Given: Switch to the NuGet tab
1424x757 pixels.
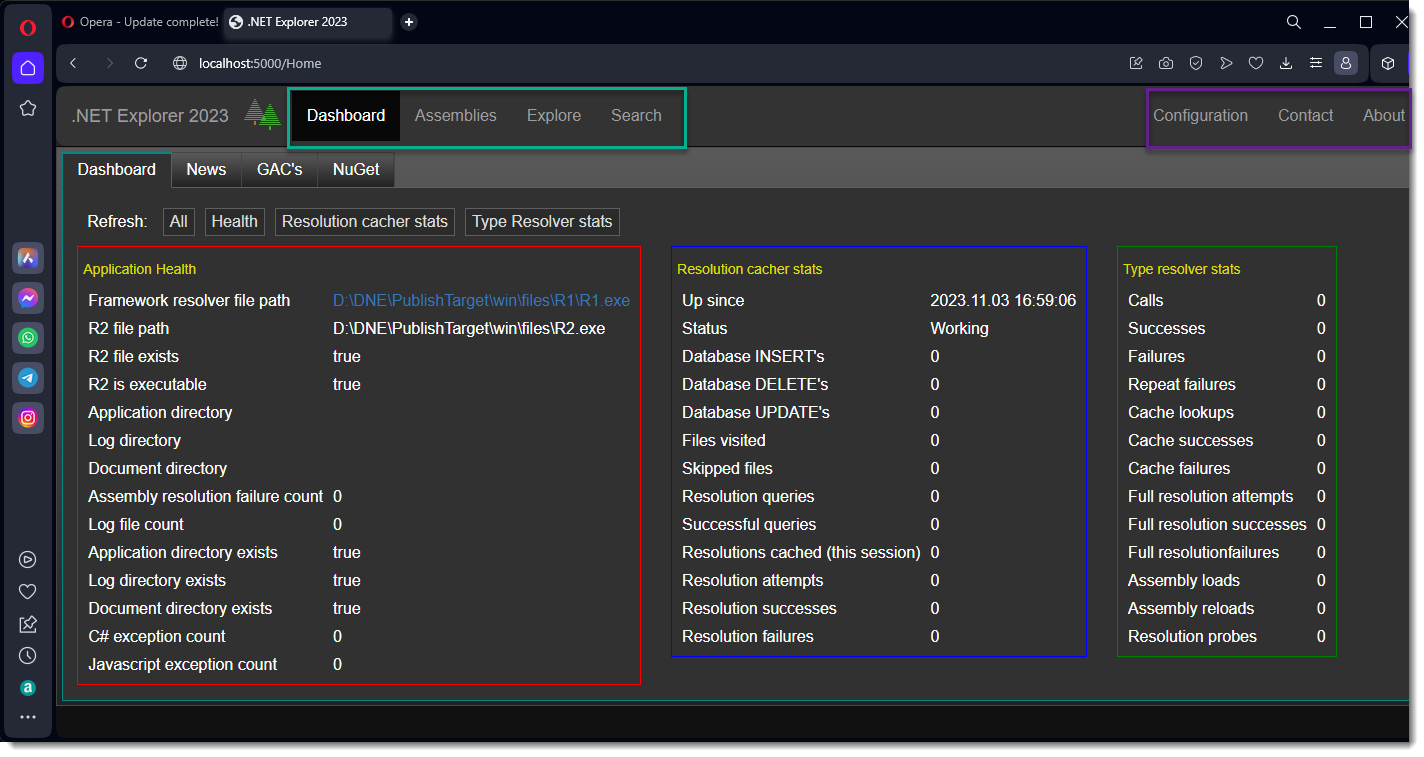Looking at the screenshot, I should pos(356,170).
